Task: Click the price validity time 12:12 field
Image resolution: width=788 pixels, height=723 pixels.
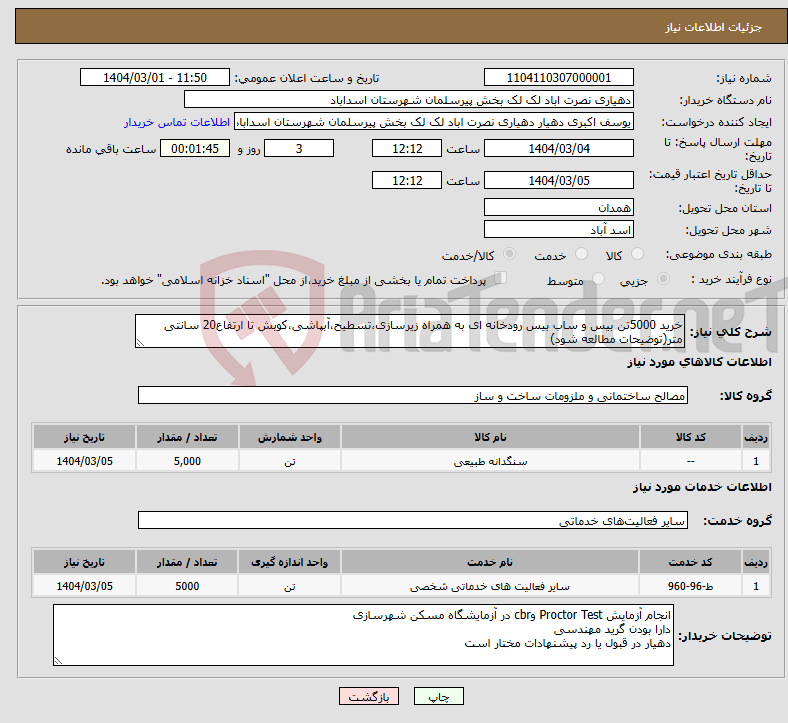Action: 407,180
